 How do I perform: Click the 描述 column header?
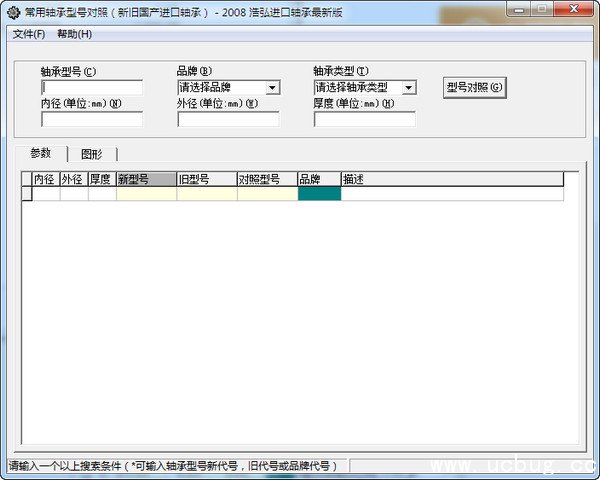(x=451, y=180)
